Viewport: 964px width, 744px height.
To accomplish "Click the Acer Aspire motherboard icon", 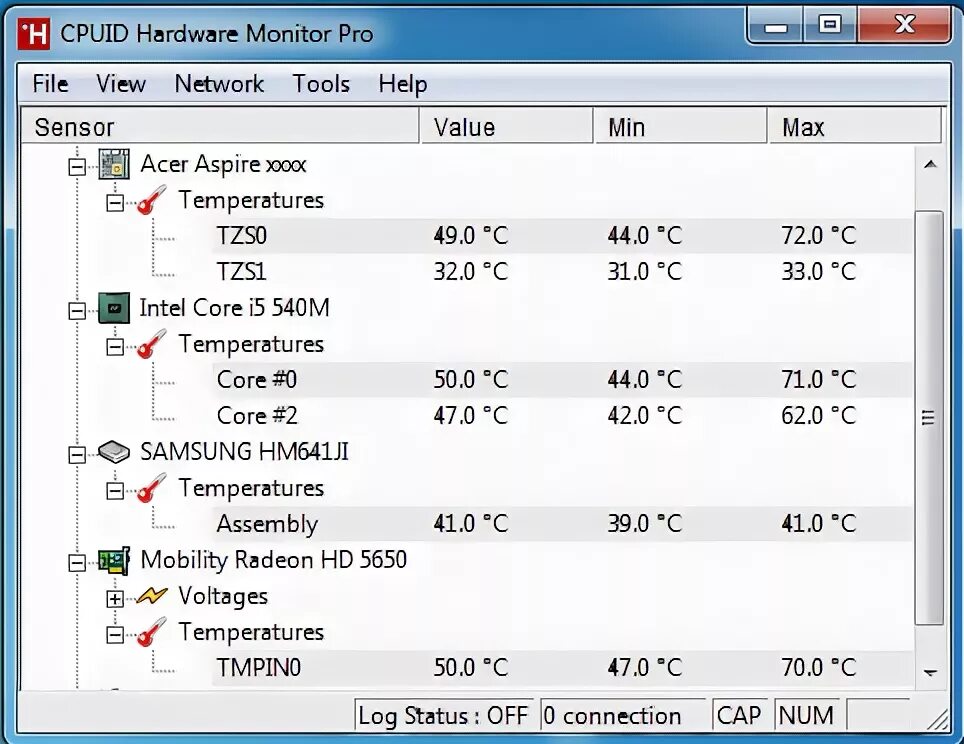I will 114,164.
